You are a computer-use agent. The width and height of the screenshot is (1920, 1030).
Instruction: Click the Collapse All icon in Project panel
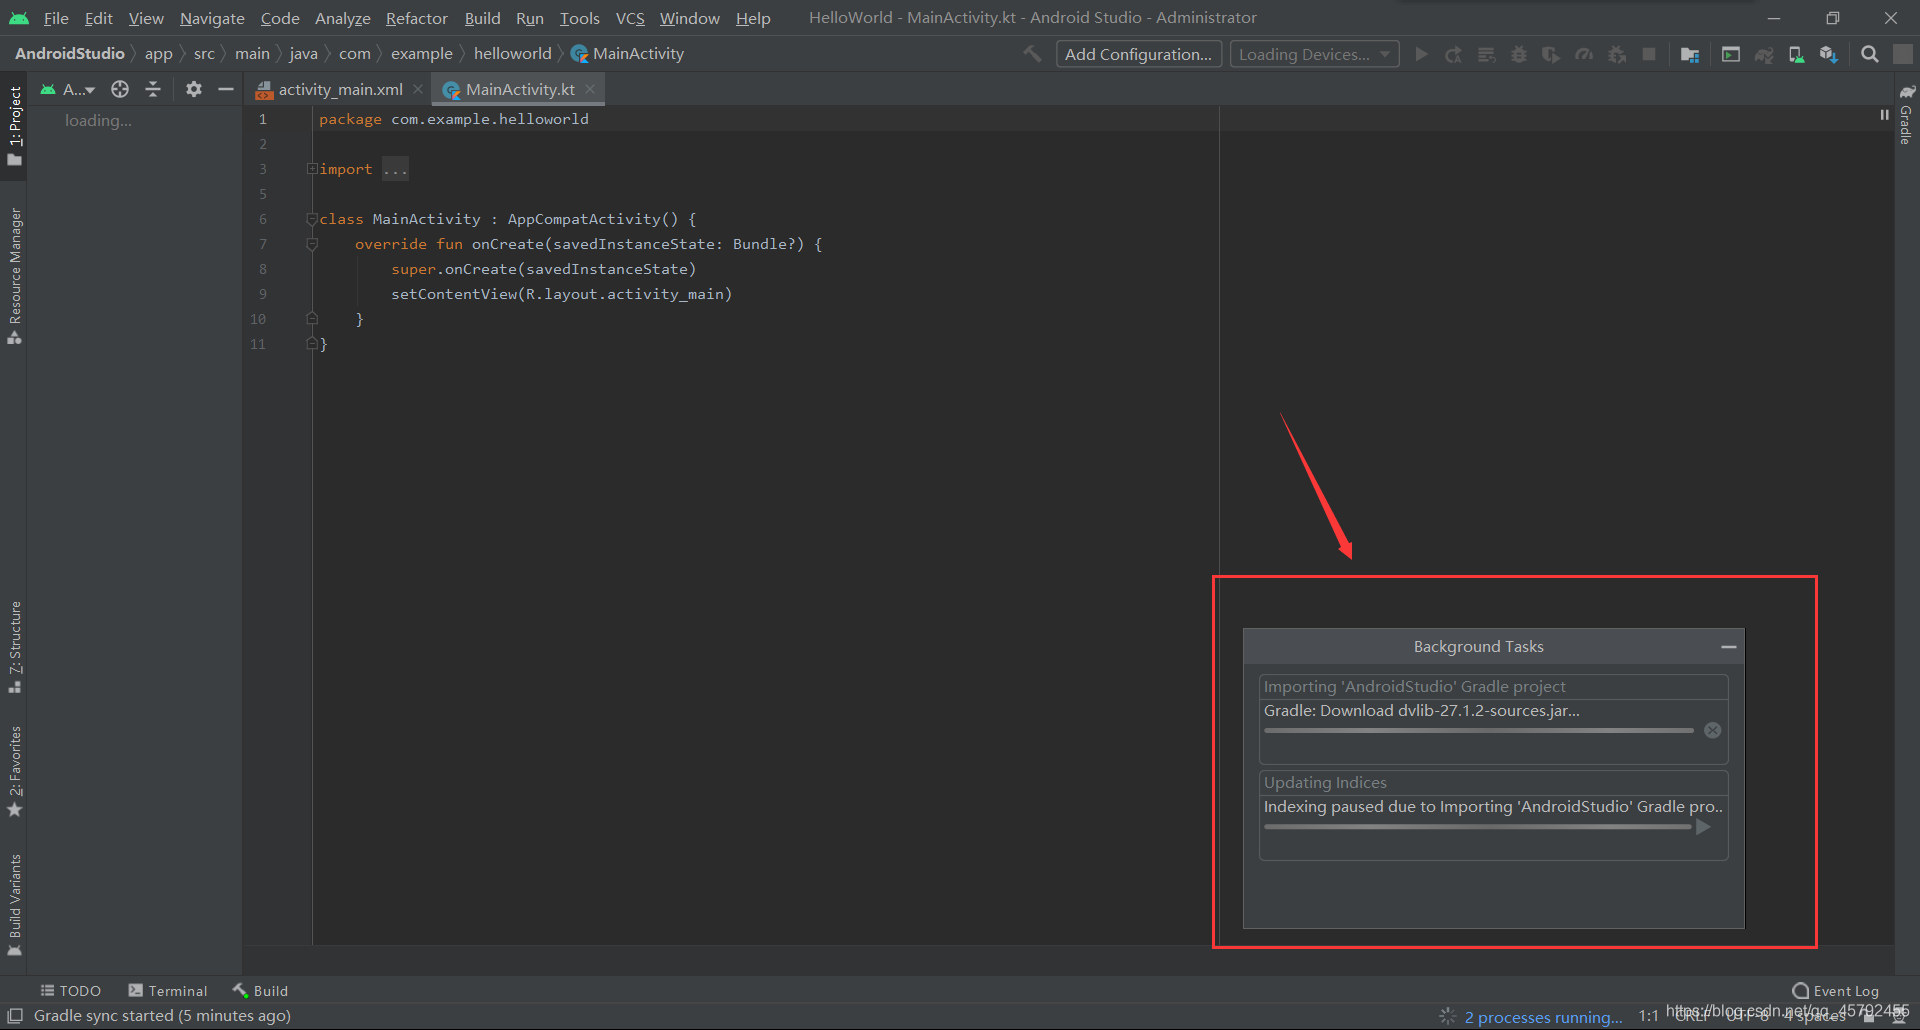click(x=153, y=89)
